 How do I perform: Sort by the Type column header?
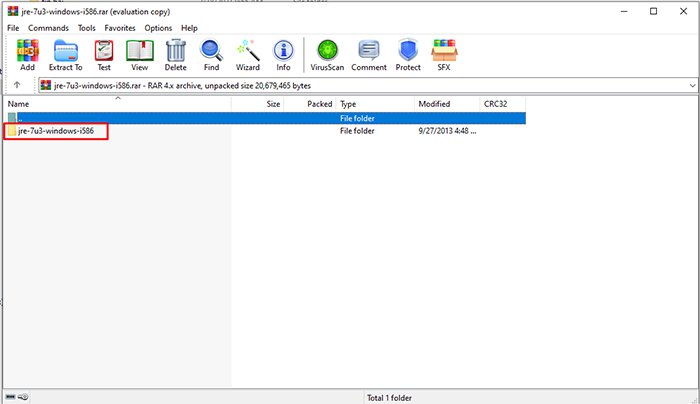375,104
